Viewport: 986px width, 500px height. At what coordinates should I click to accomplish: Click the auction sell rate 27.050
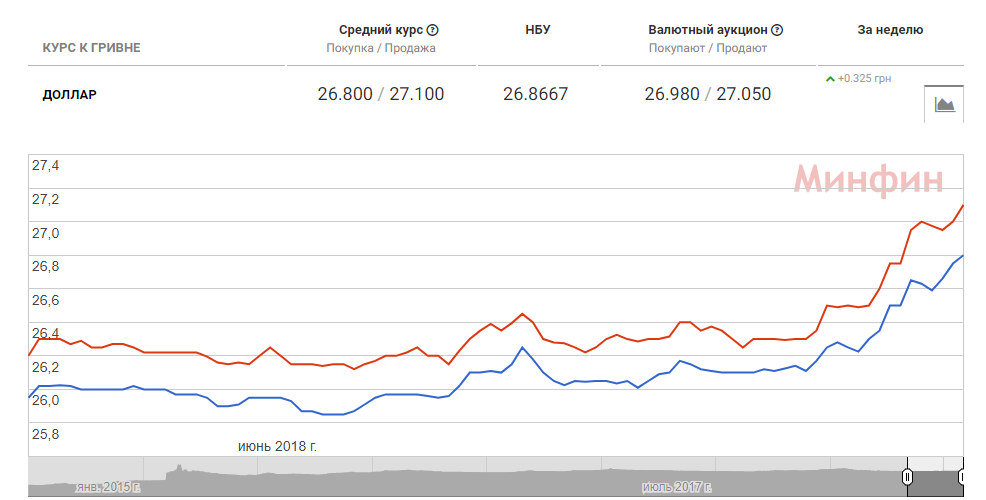[x=743, y=95]
